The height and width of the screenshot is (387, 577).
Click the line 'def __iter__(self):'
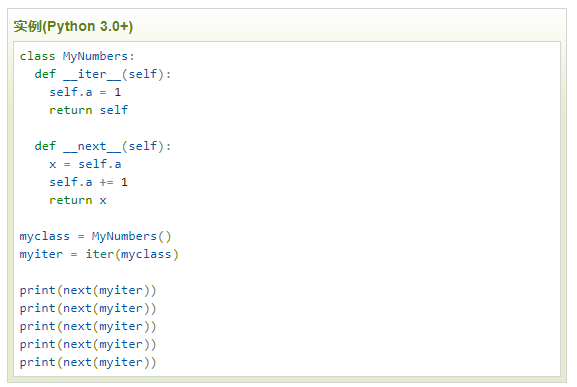click(x=103, y=74)
